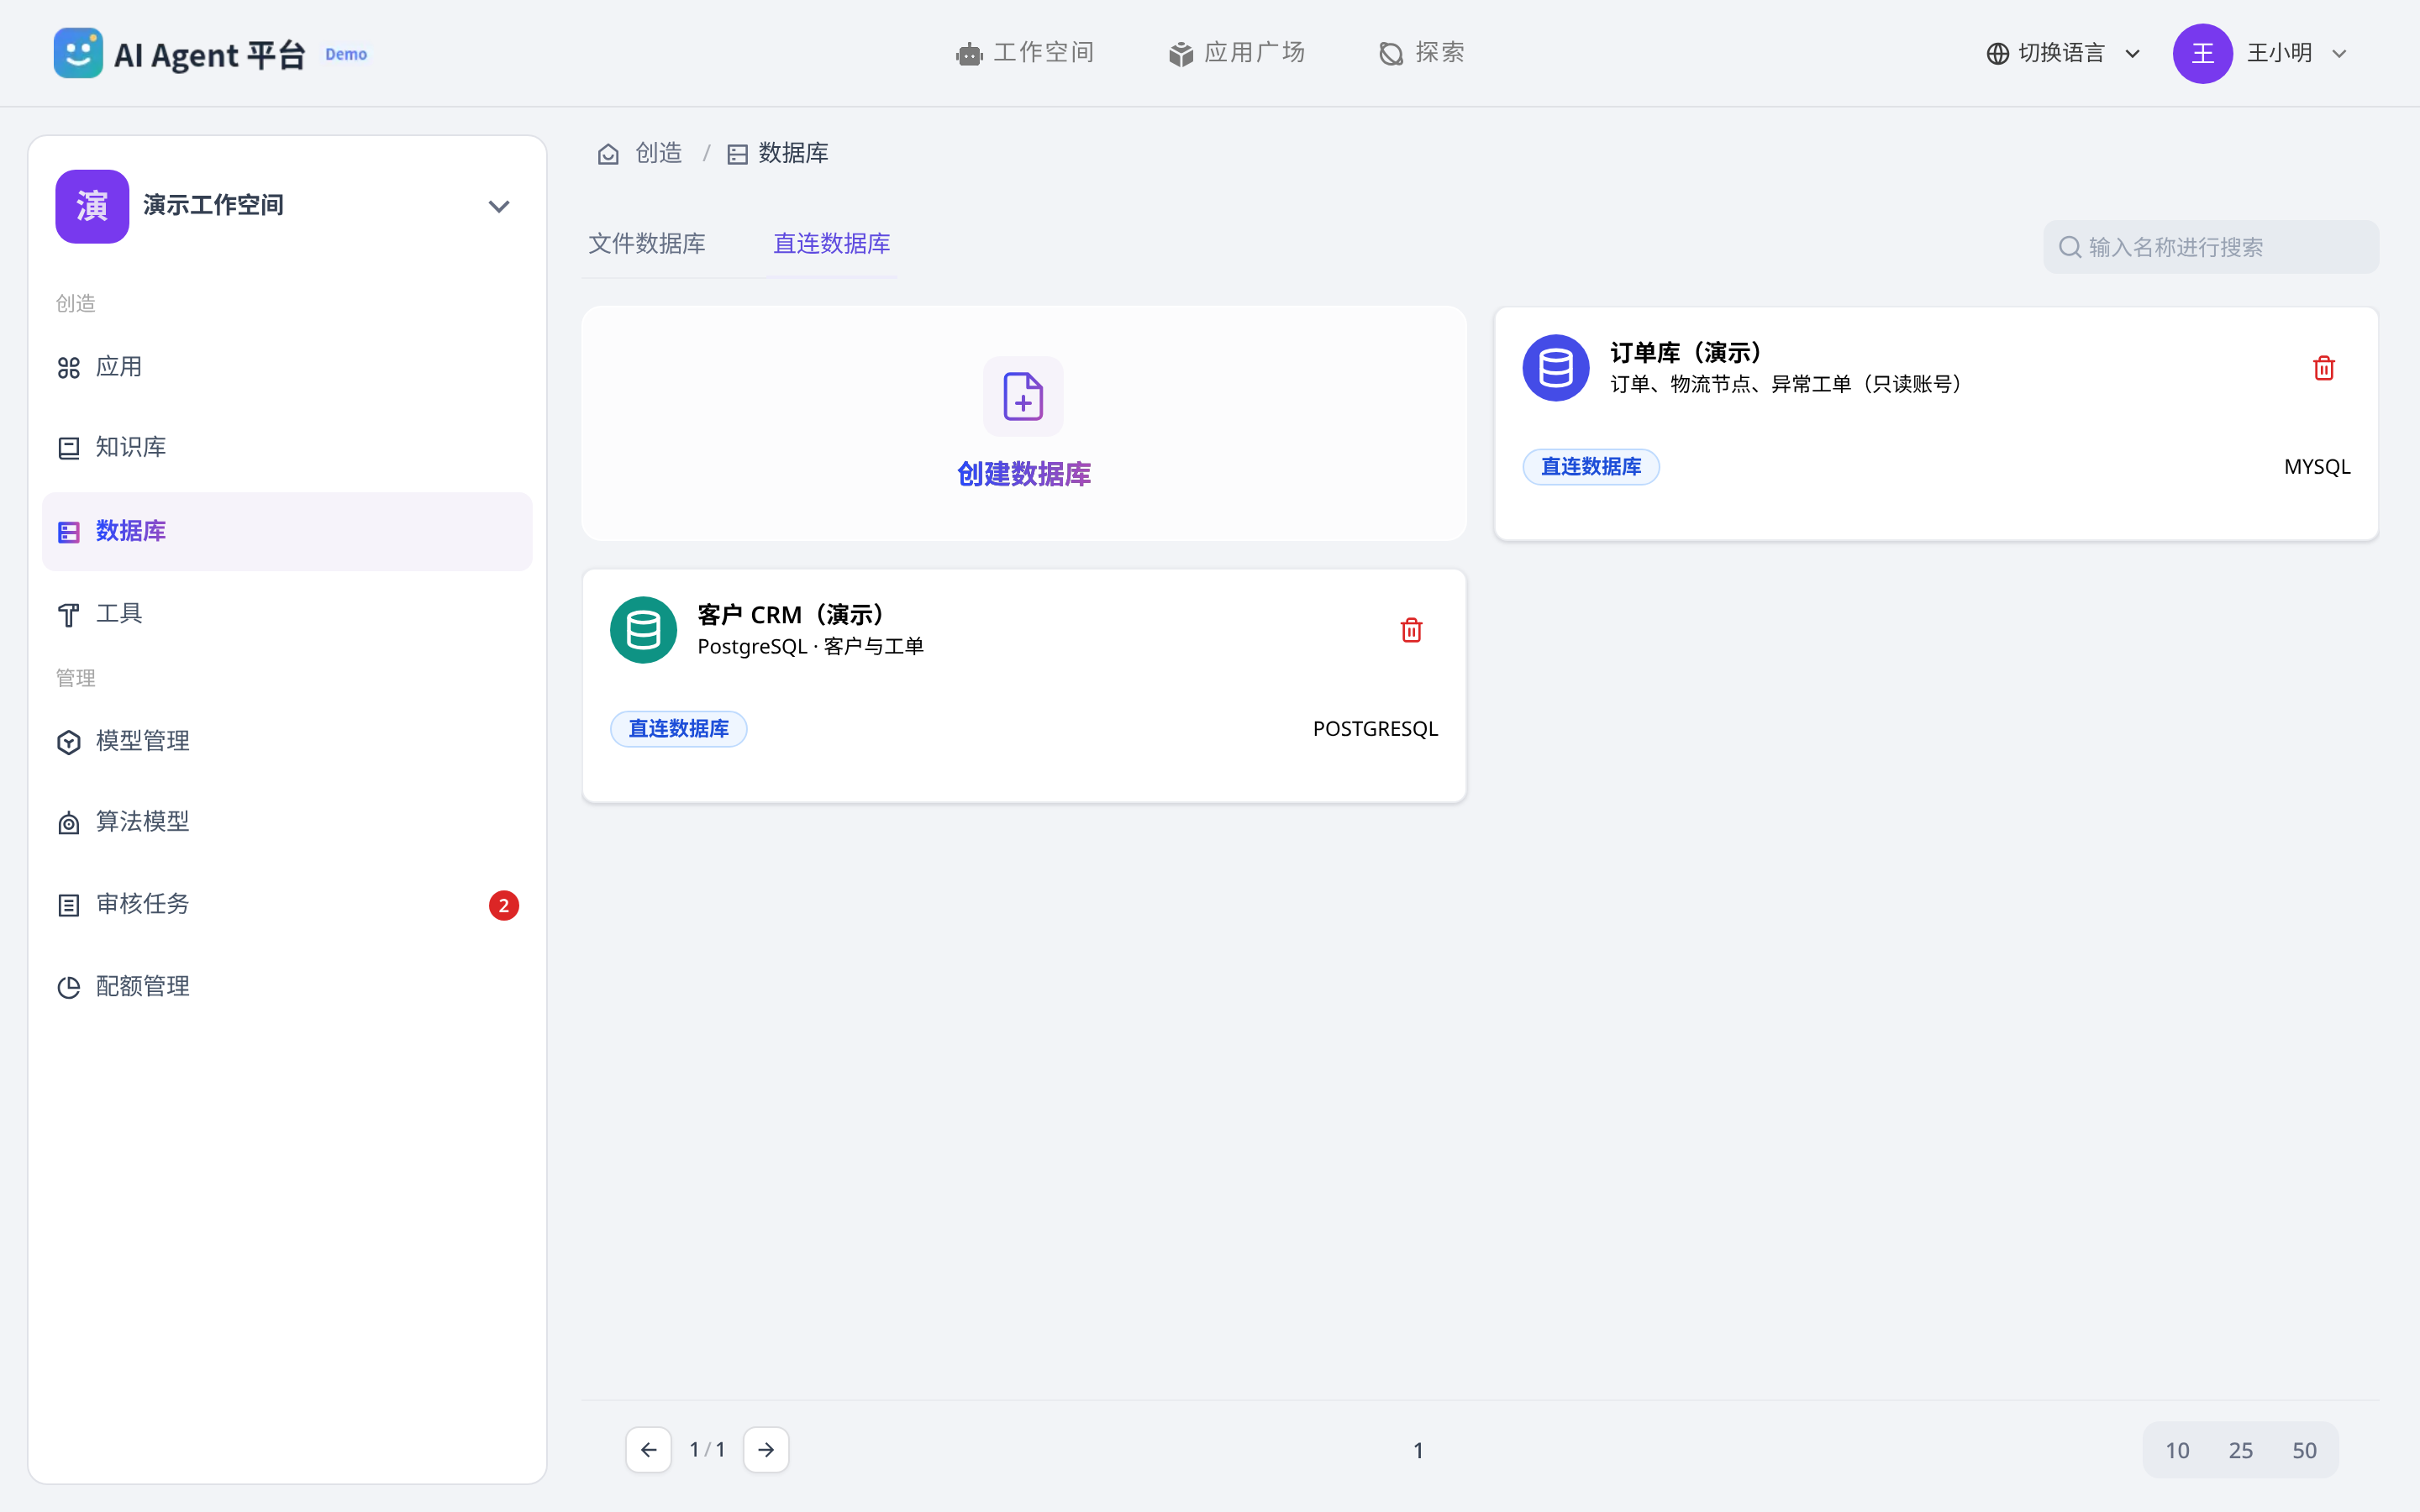Click the home icon in the breadcrumb
This screenshot has height=1512, width=2420.
pyautogui.click(x=608, y=154)
